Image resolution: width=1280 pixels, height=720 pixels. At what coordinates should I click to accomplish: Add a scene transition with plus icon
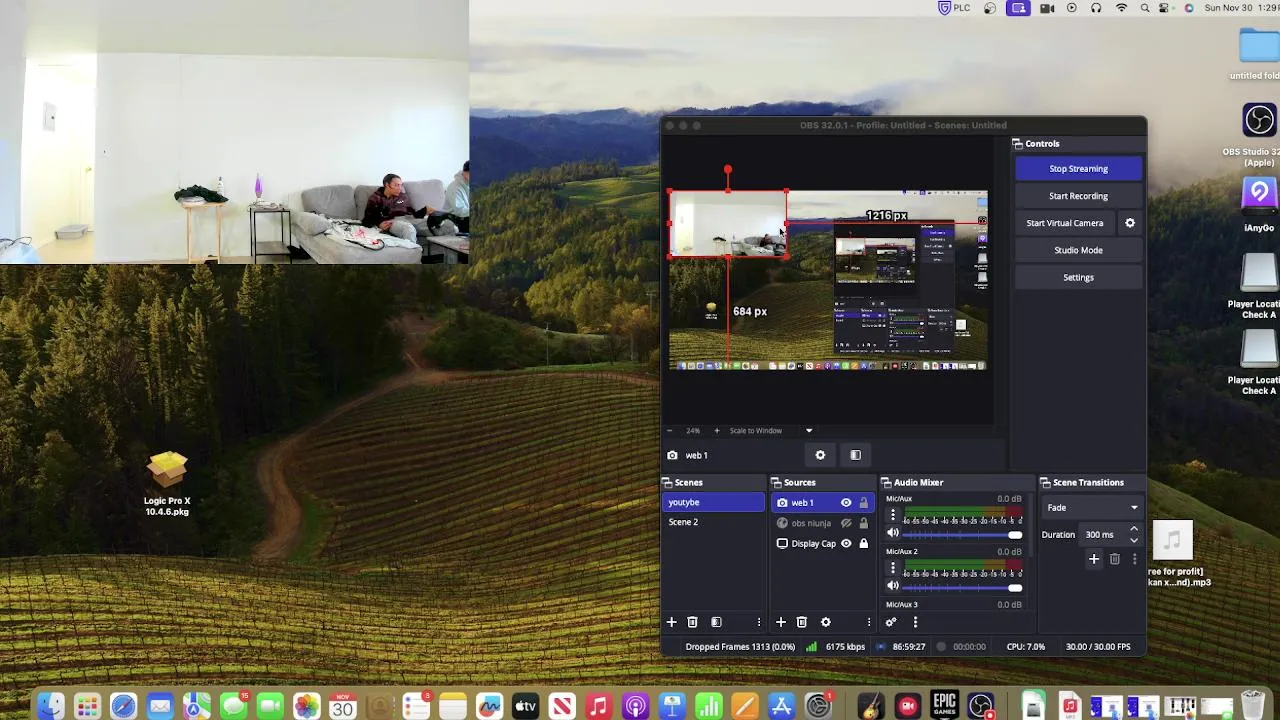pos(1094,559)
